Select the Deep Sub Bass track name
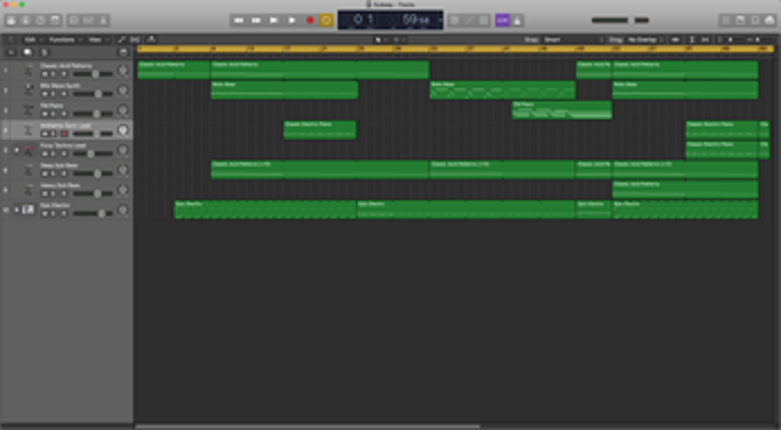The width and height of the screenshot is (781, 430). pos(59,165)
